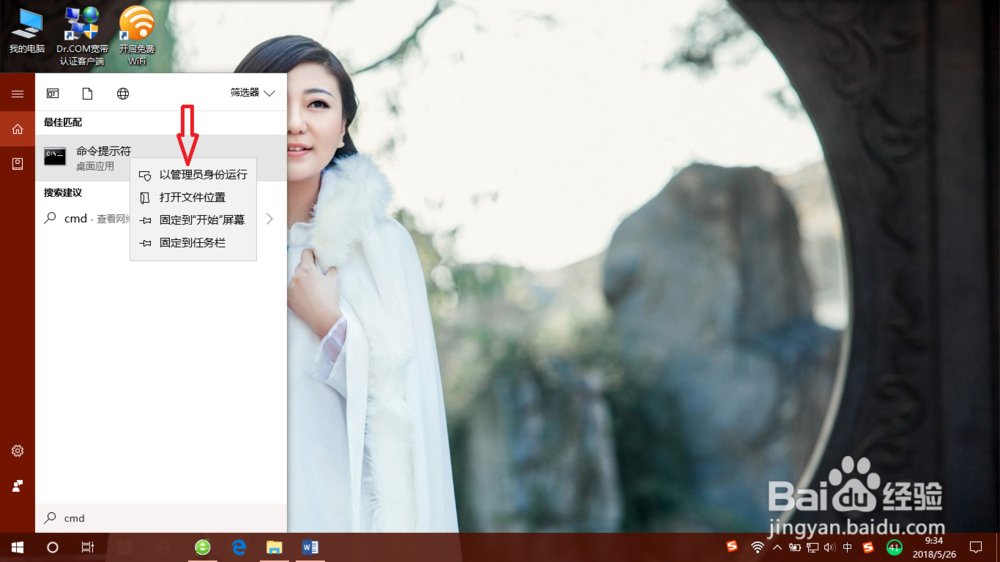
Task: Expand the start menu hamburger button
Action: coord(17,94)
